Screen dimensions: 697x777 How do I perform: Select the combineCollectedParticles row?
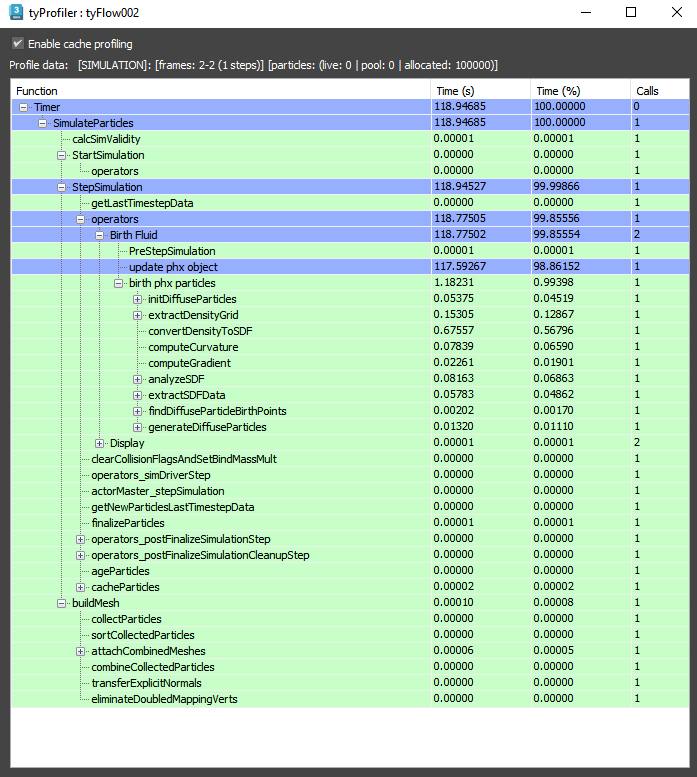[350, 666]
